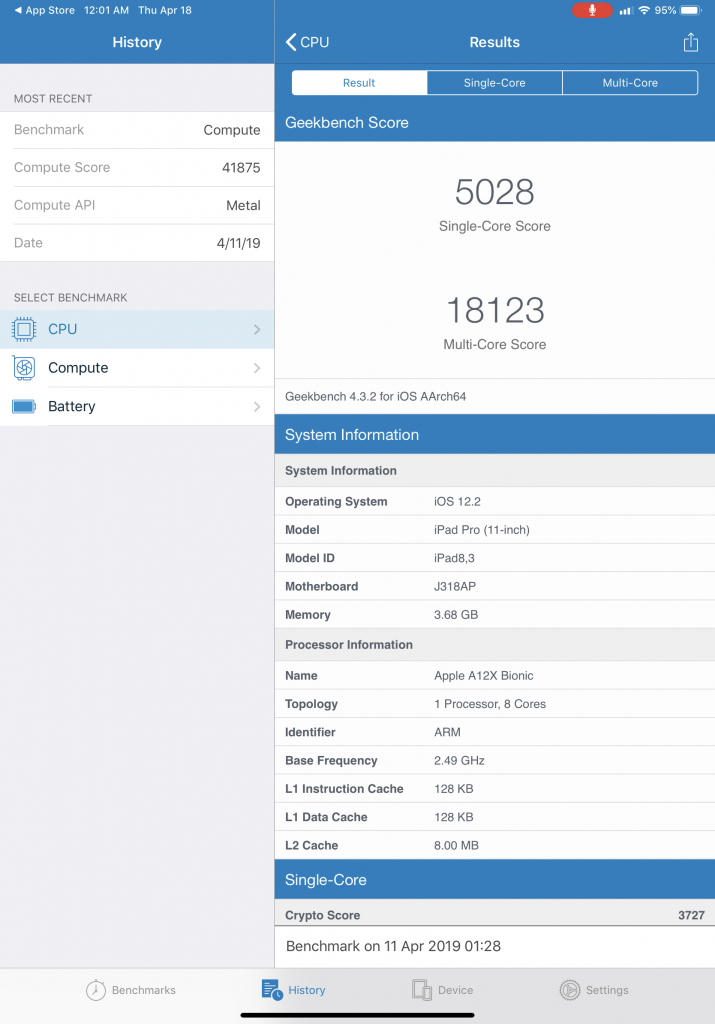Click the Benchmark Compute row

click(137, 130)
